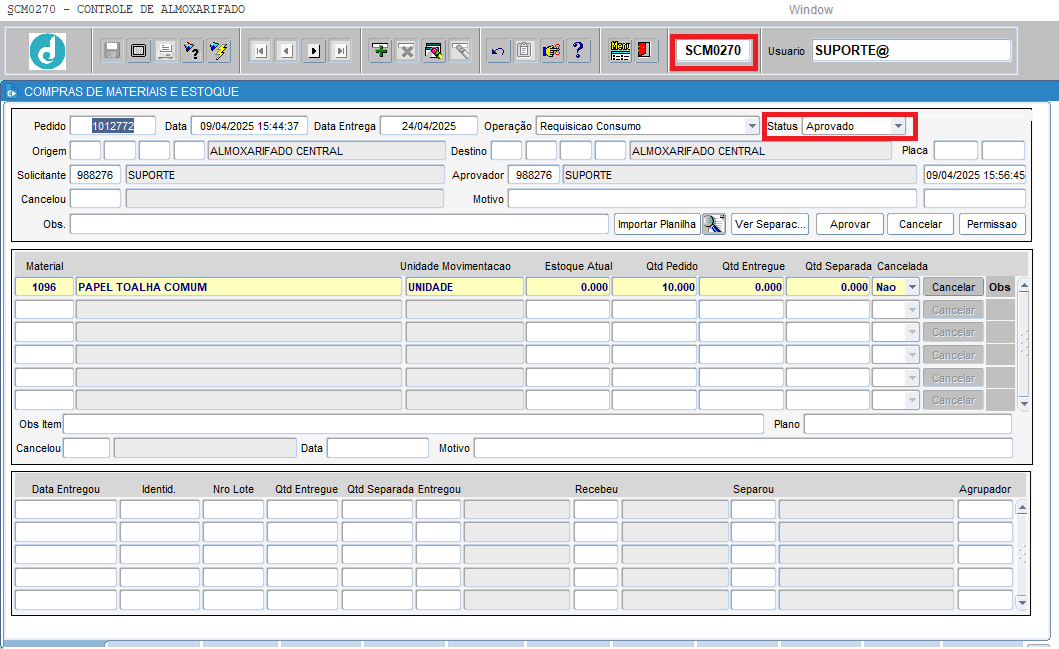
Task: Go to the next record arrow
Action: point(314,51)
